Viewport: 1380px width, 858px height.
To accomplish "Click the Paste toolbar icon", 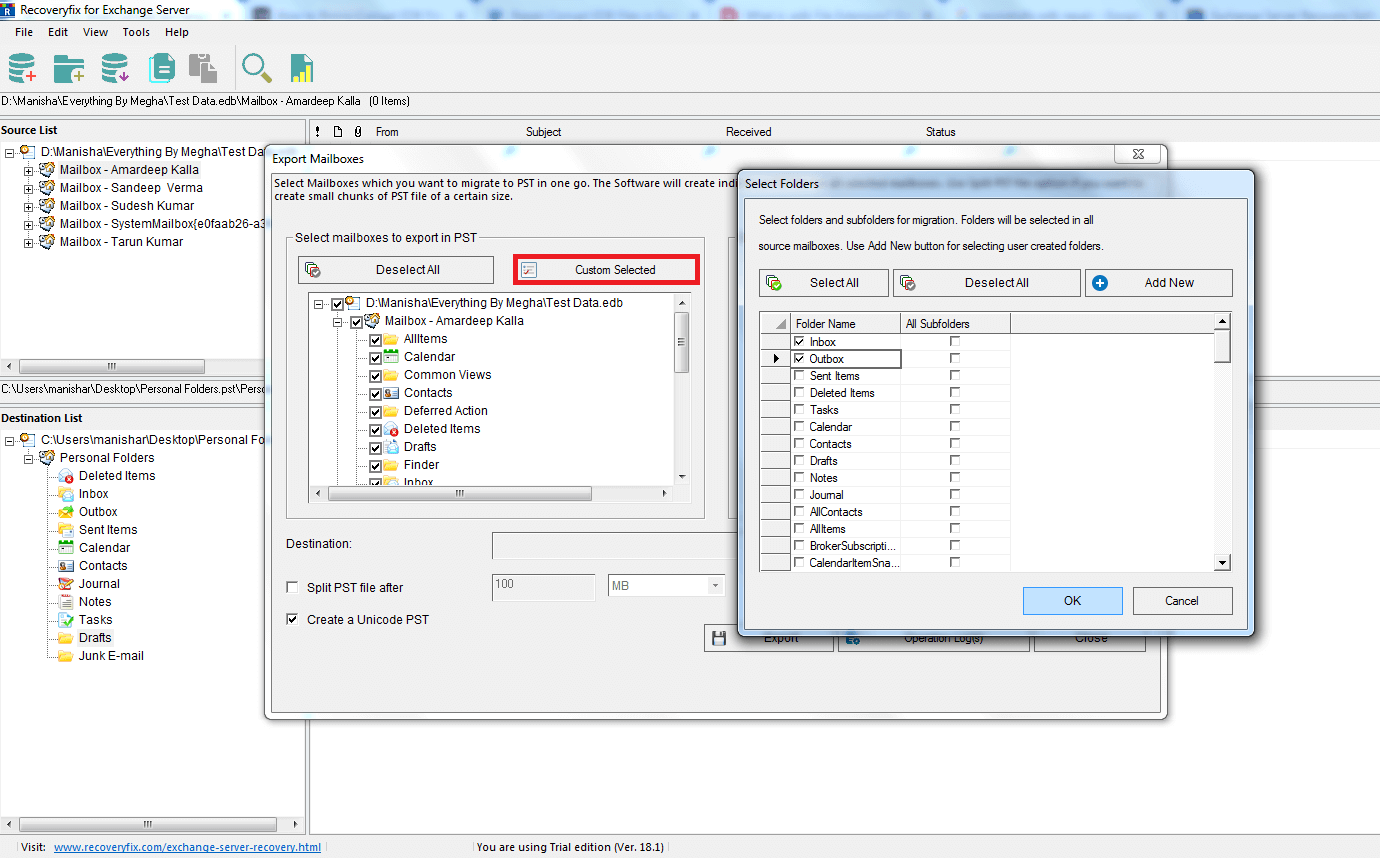I will click(x=204, y=68).
